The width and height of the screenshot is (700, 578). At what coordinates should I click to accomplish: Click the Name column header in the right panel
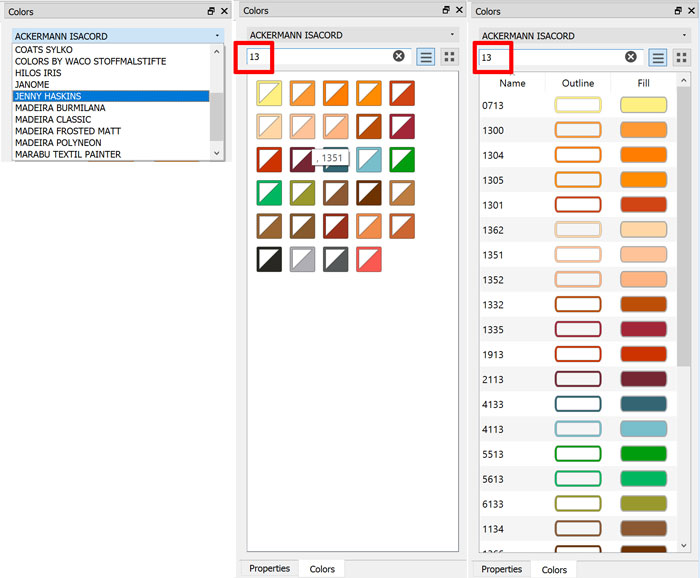[x=511, y=83]
